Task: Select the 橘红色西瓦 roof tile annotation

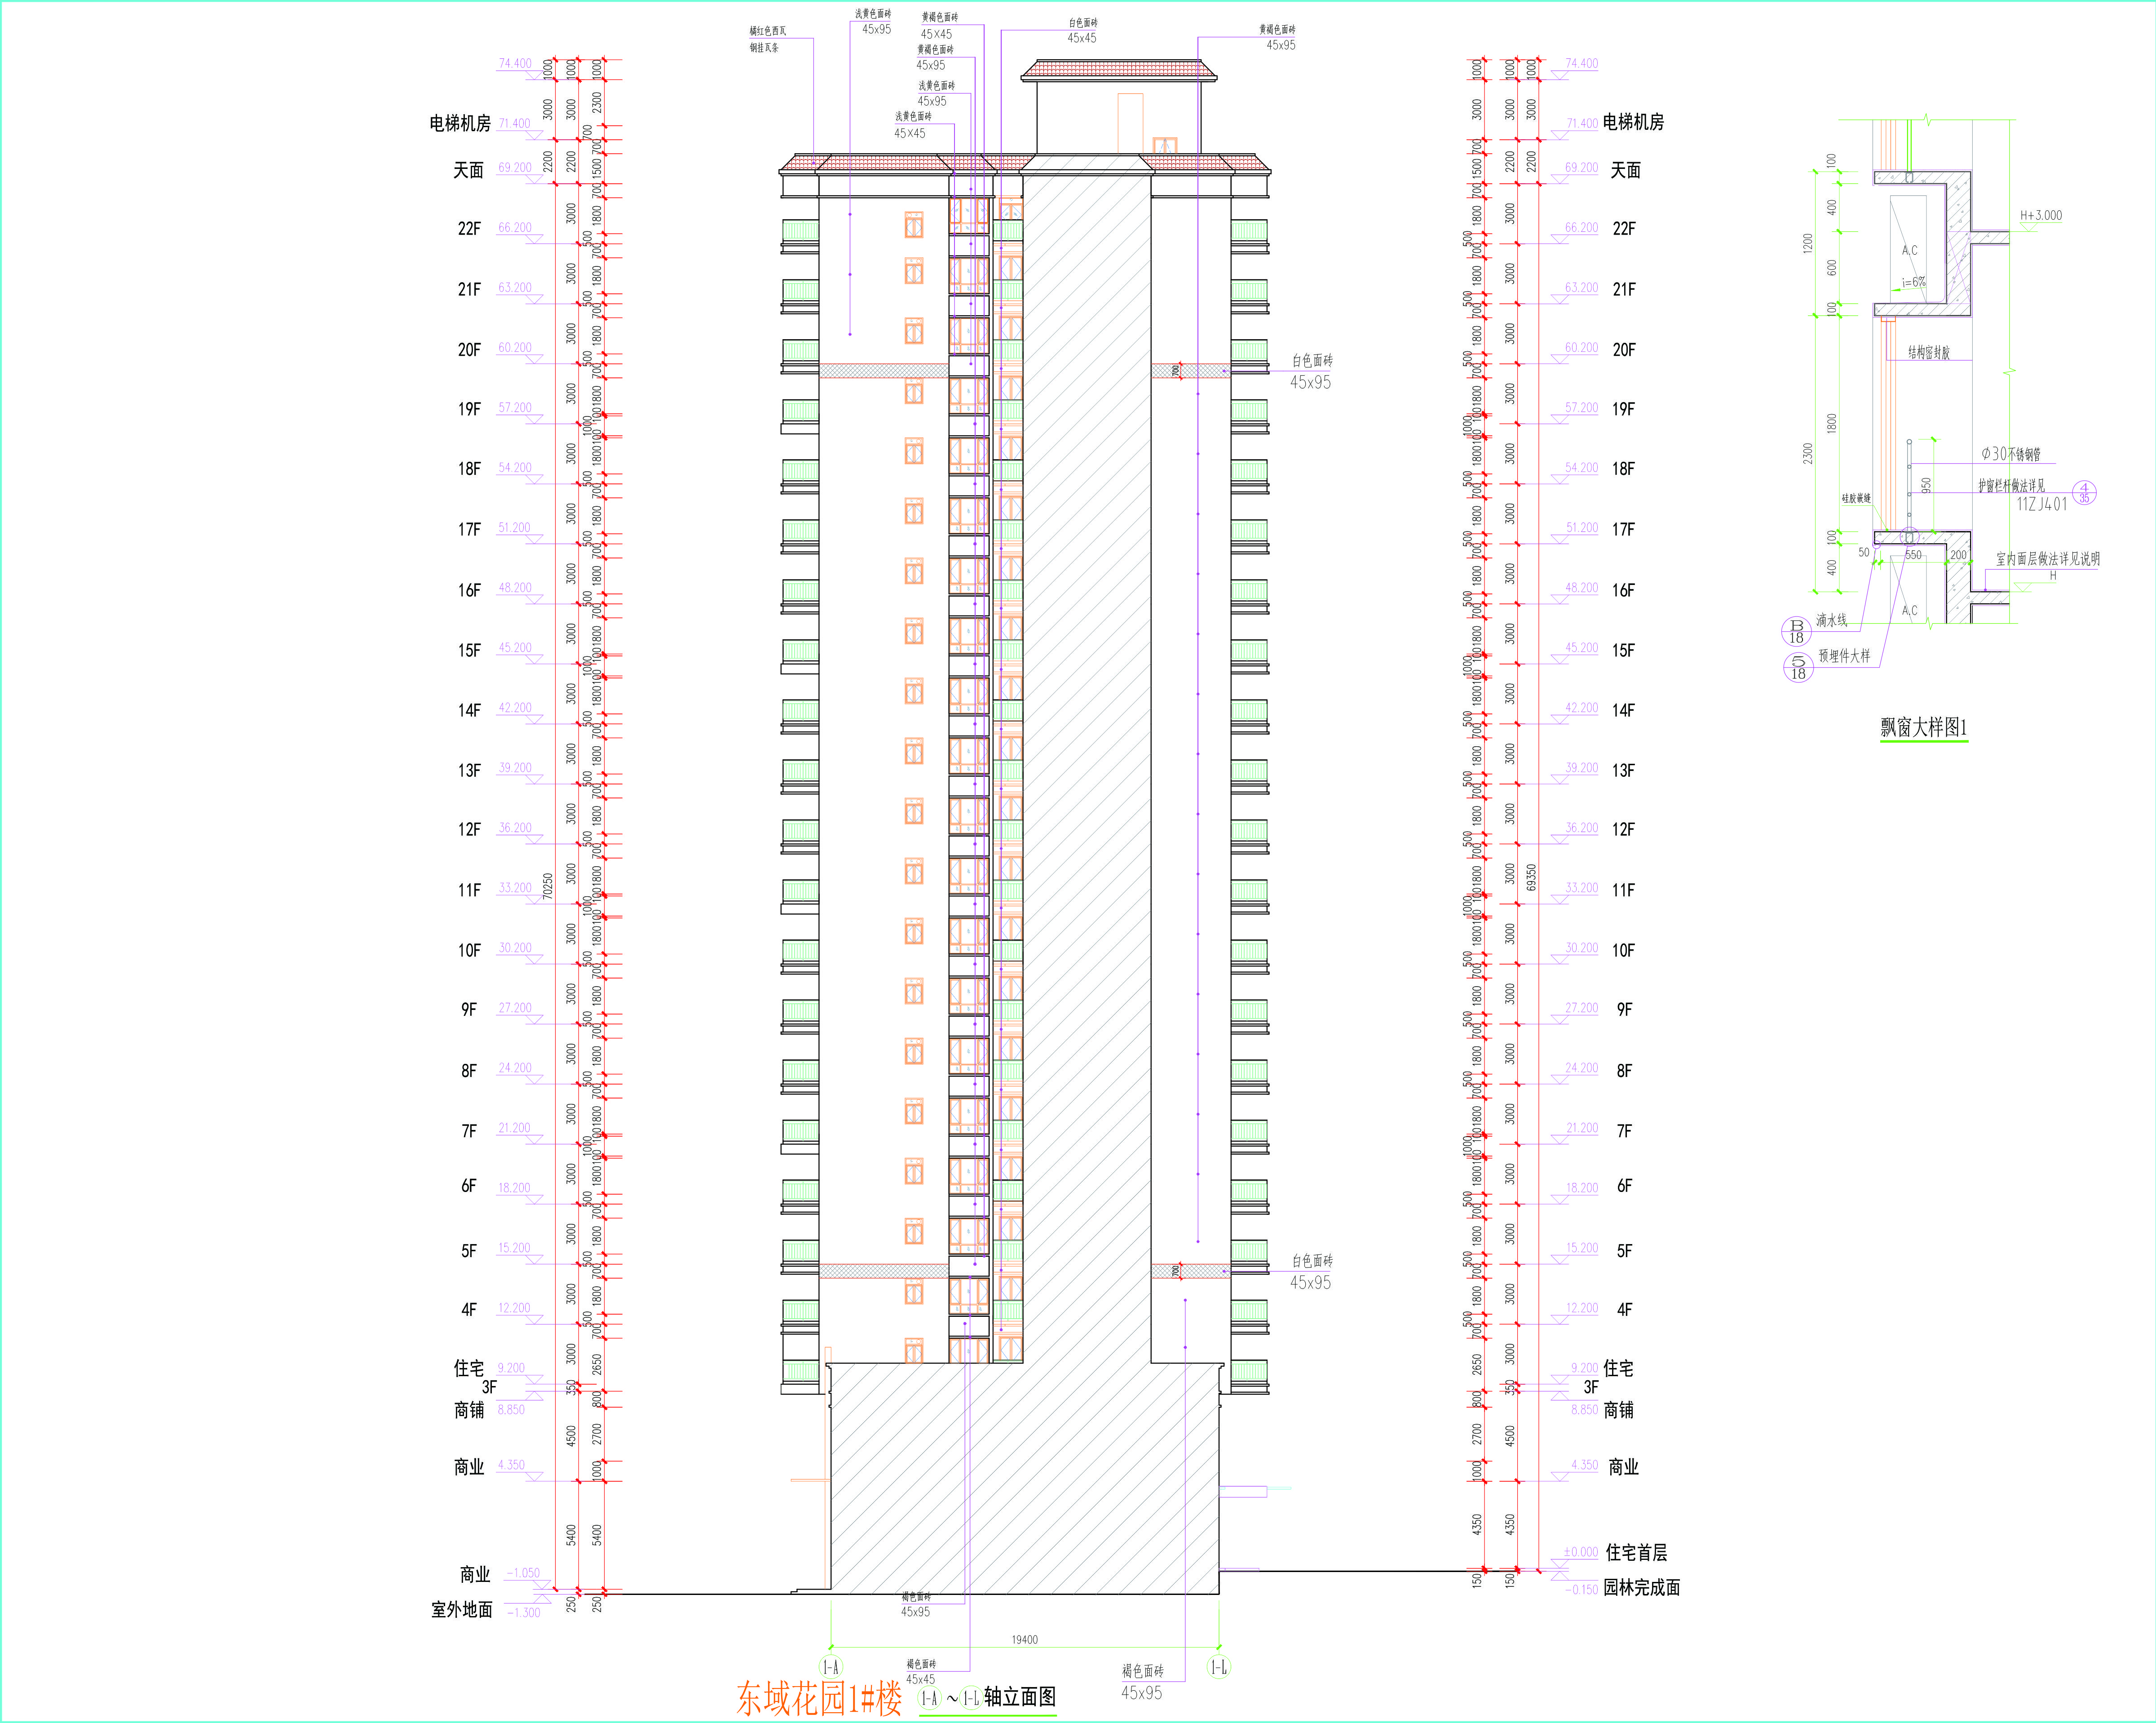Action: point(768,31)
